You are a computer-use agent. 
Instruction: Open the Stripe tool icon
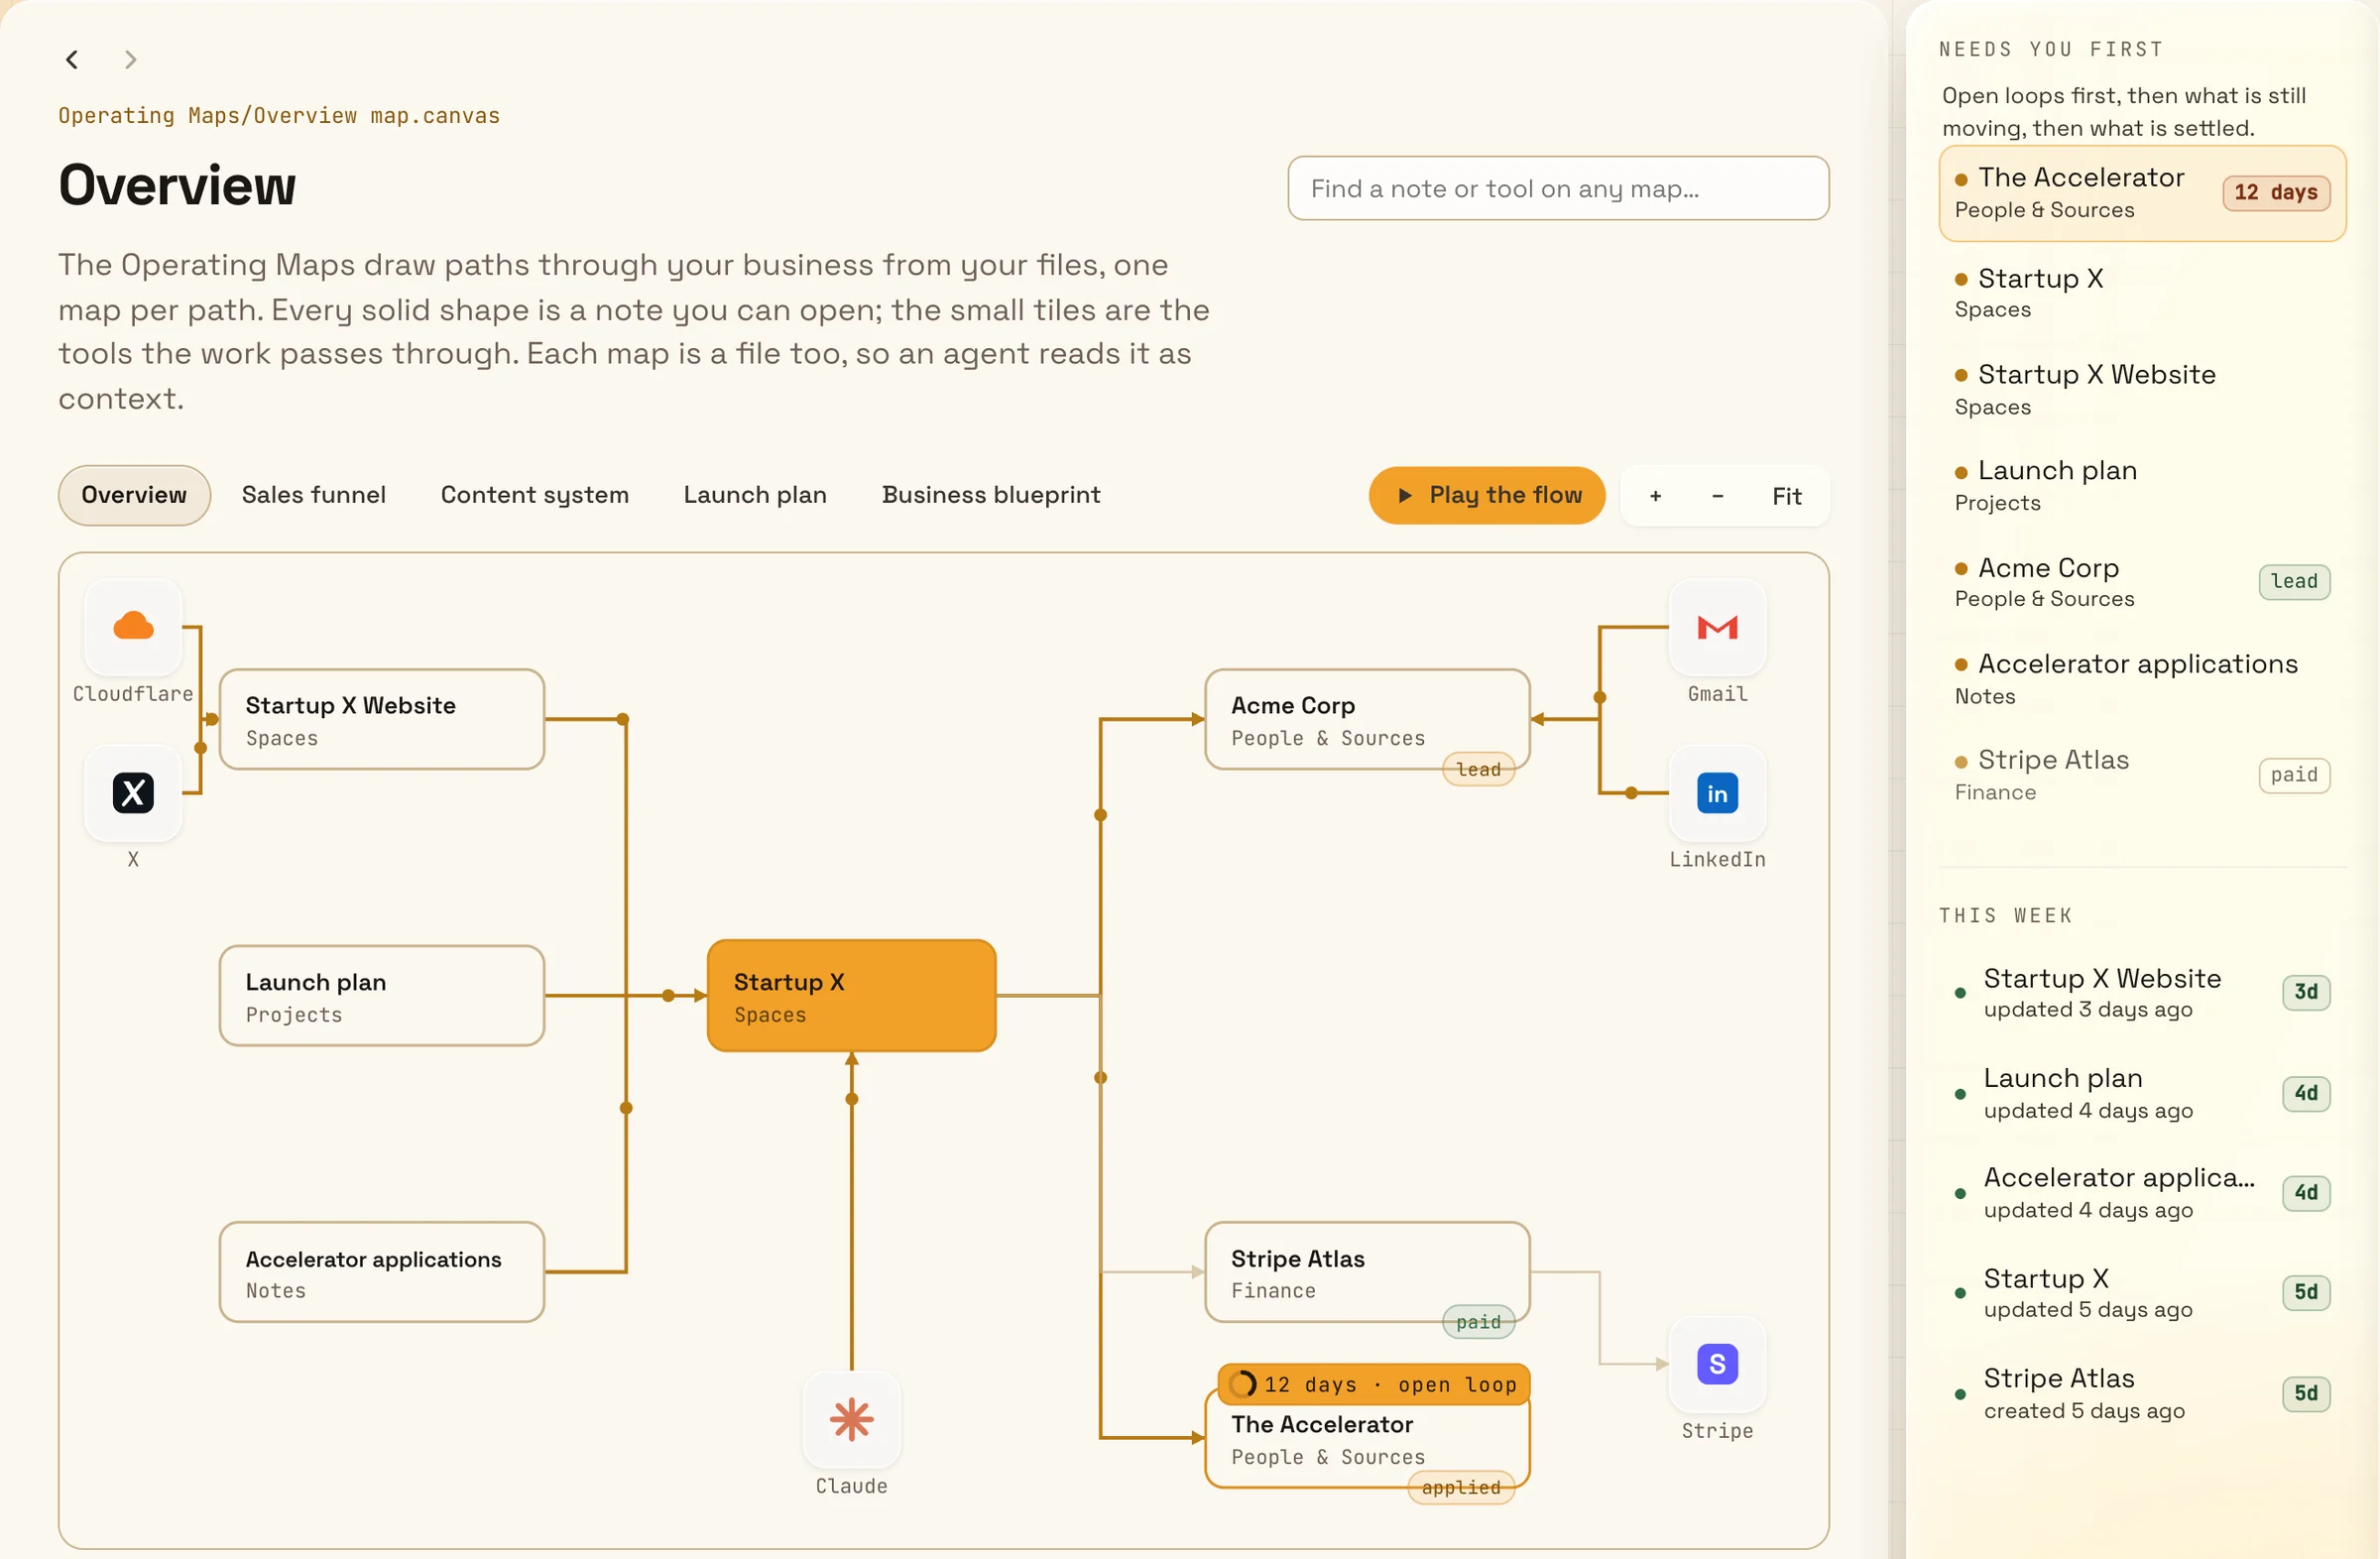(1717, 1364)
